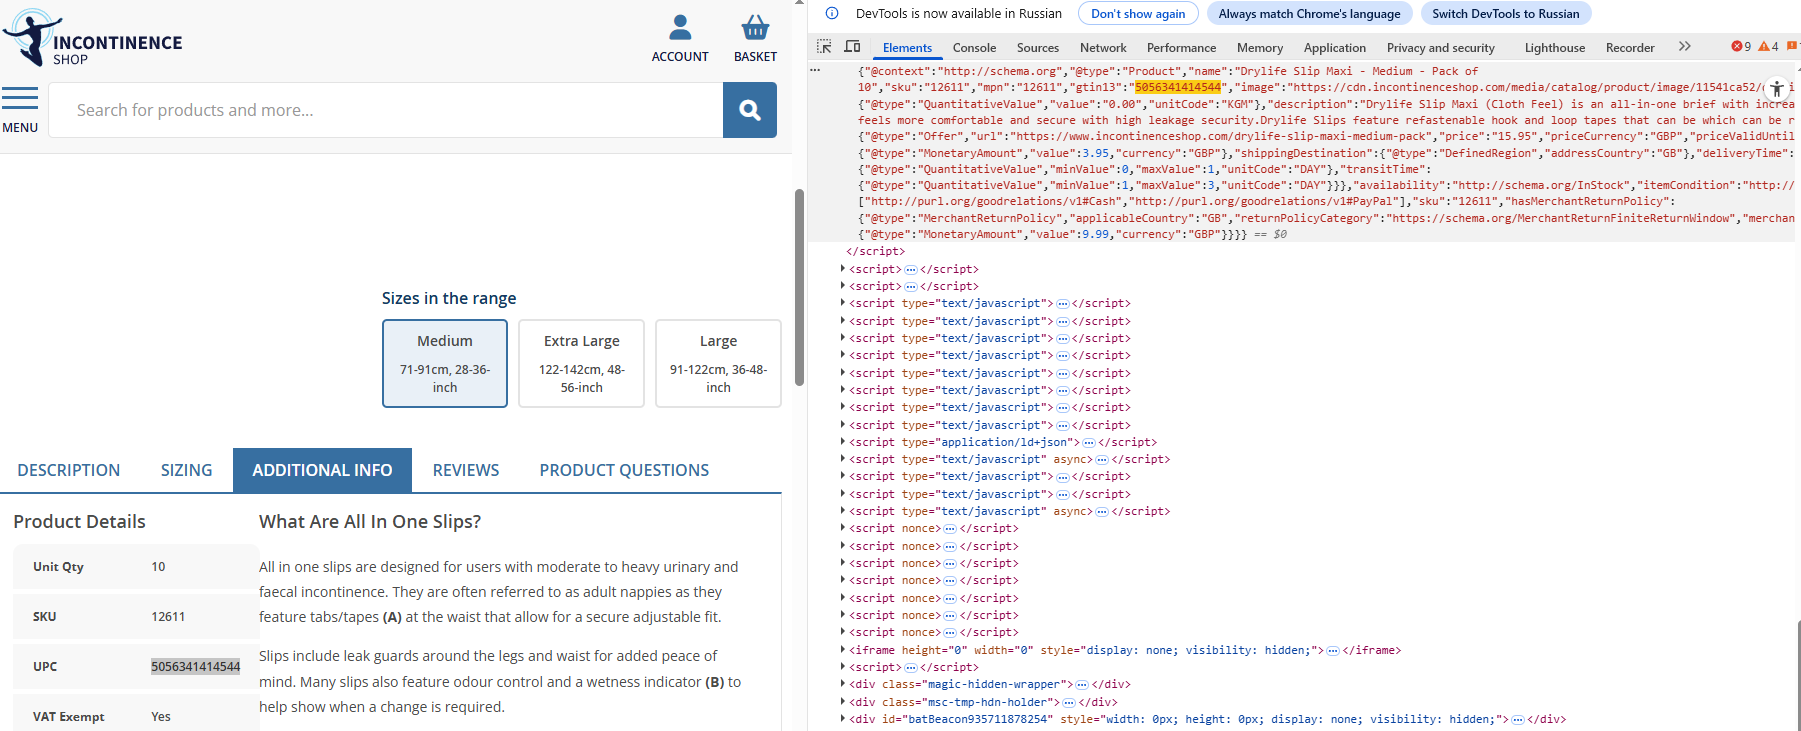Click the 'Sizes in the range' label

(x=449, y=298)
